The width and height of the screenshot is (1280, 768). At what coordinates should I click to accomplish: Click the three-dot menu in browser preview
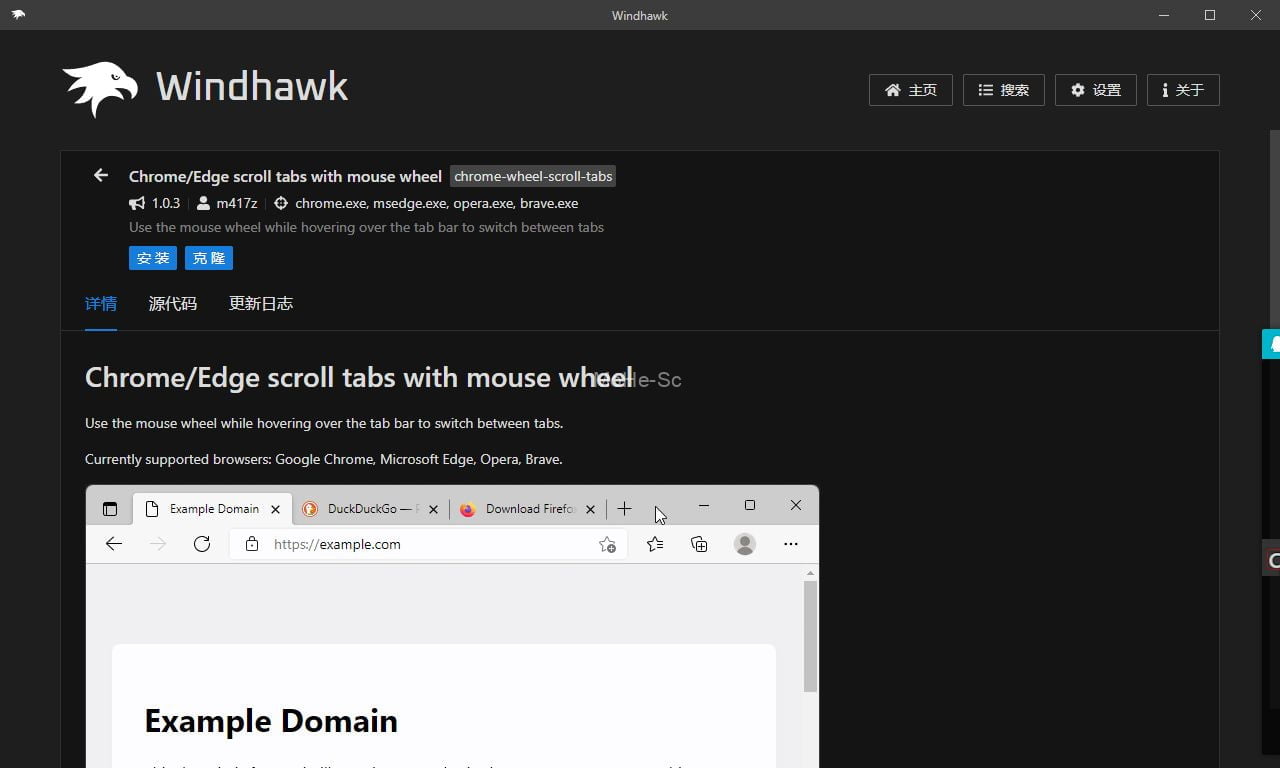791,544
